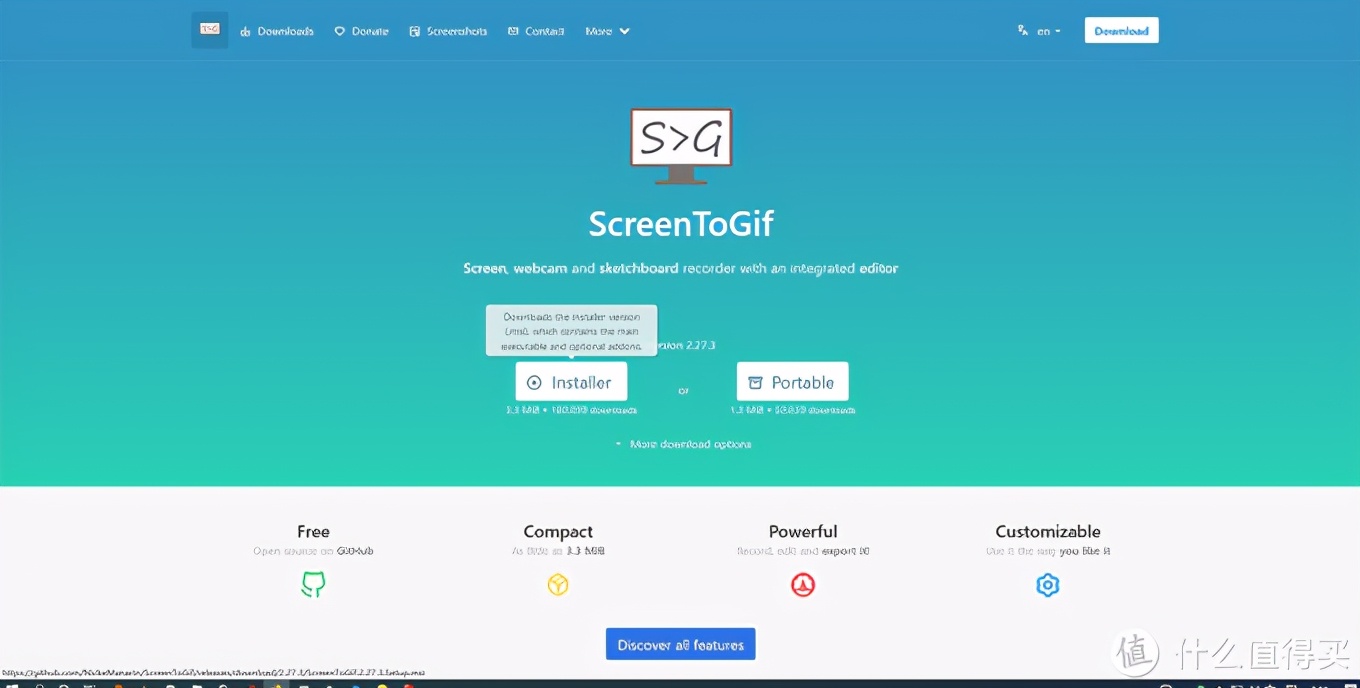The width and height of the screenshot is (1360, 688).
Task: Open the Contact page from the navbar
Action: click(536, 31)
